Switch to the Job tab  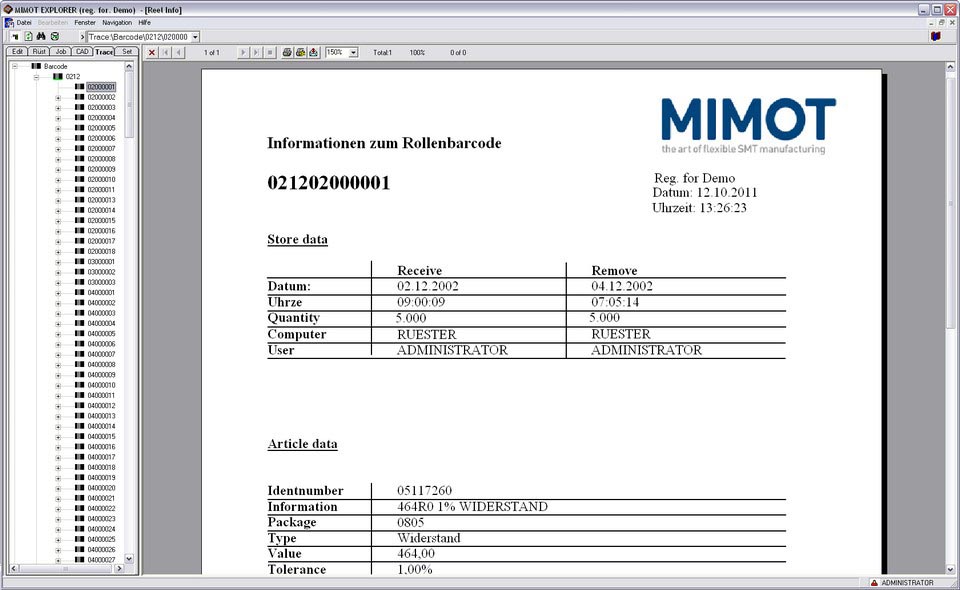click(x=61, y=52)
